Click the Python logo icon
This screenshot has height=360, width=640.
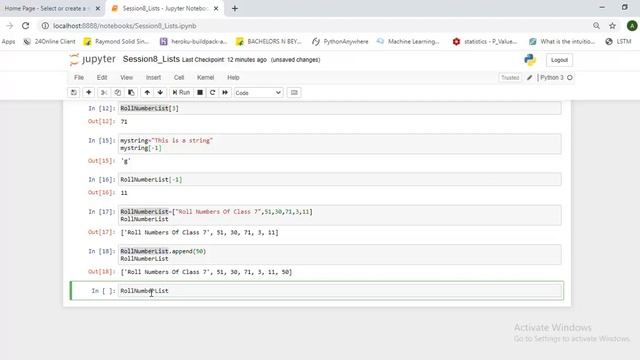(530, 60)
